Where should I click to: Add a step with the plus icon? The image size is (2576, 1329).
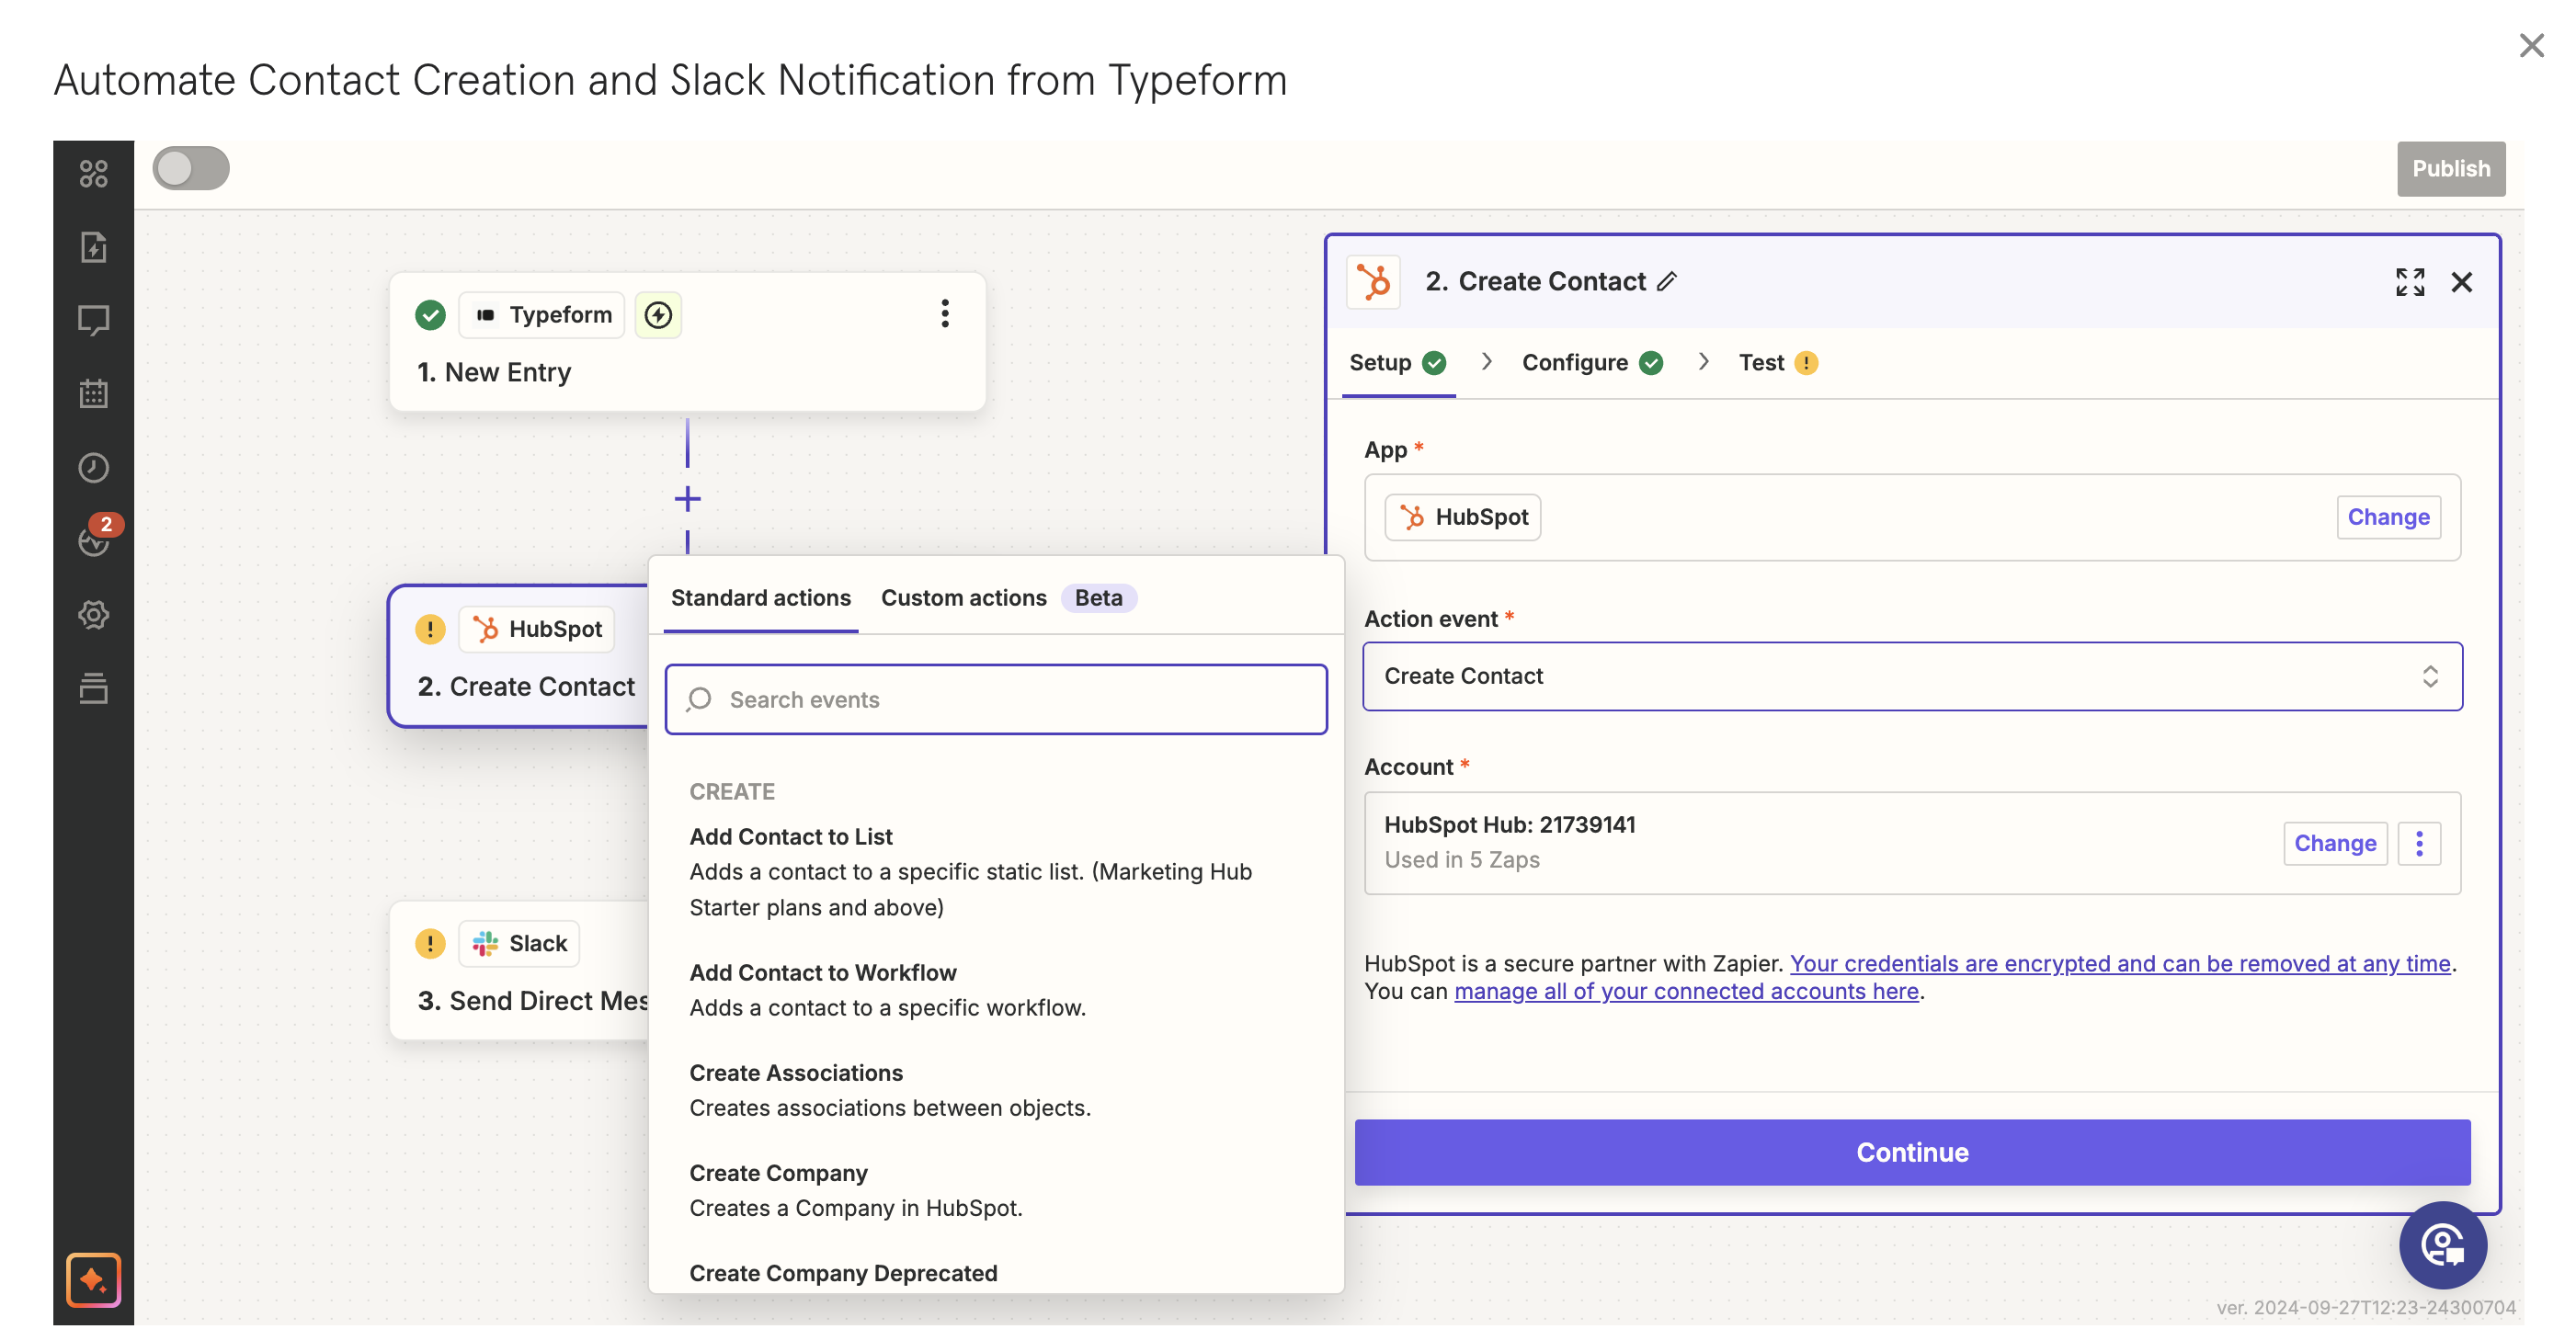tap(687, 499)
